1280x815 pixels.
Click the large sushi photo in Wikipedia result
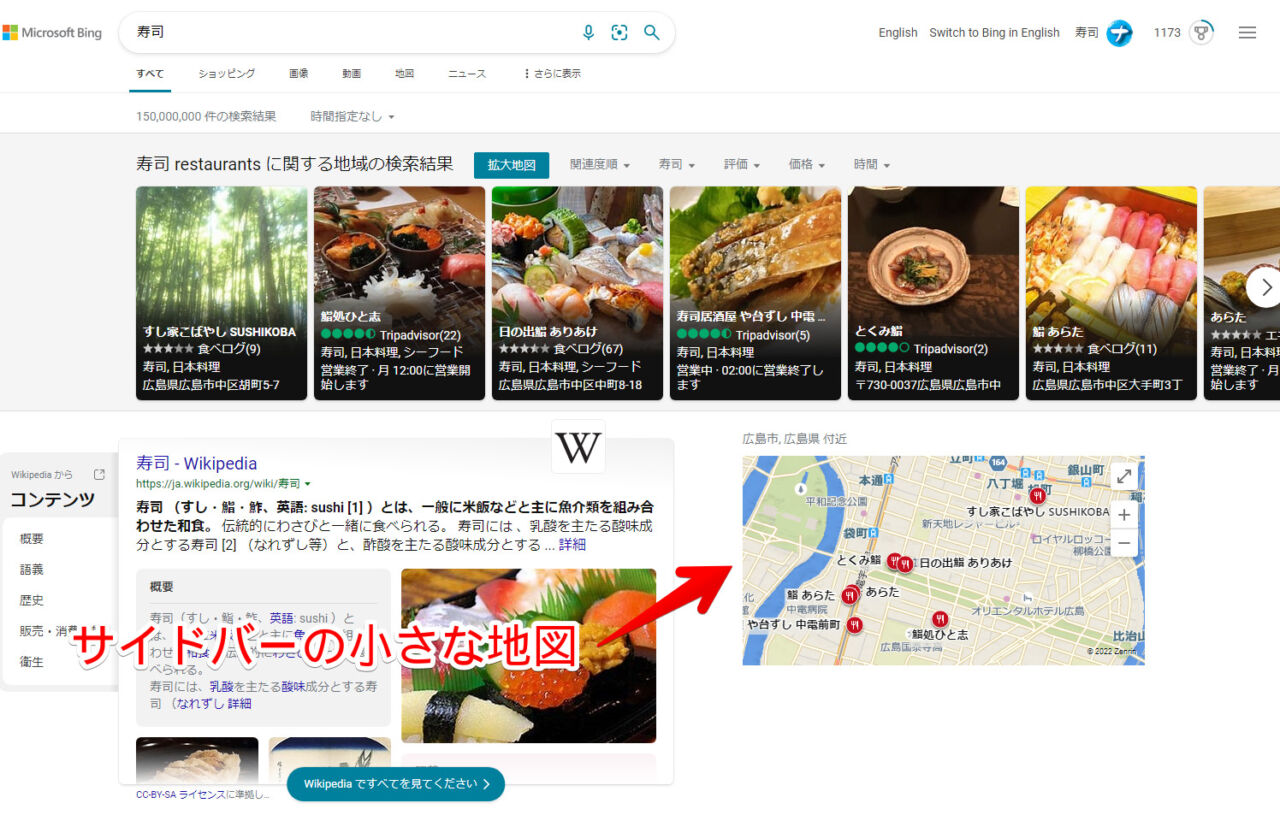click(529, 656)
